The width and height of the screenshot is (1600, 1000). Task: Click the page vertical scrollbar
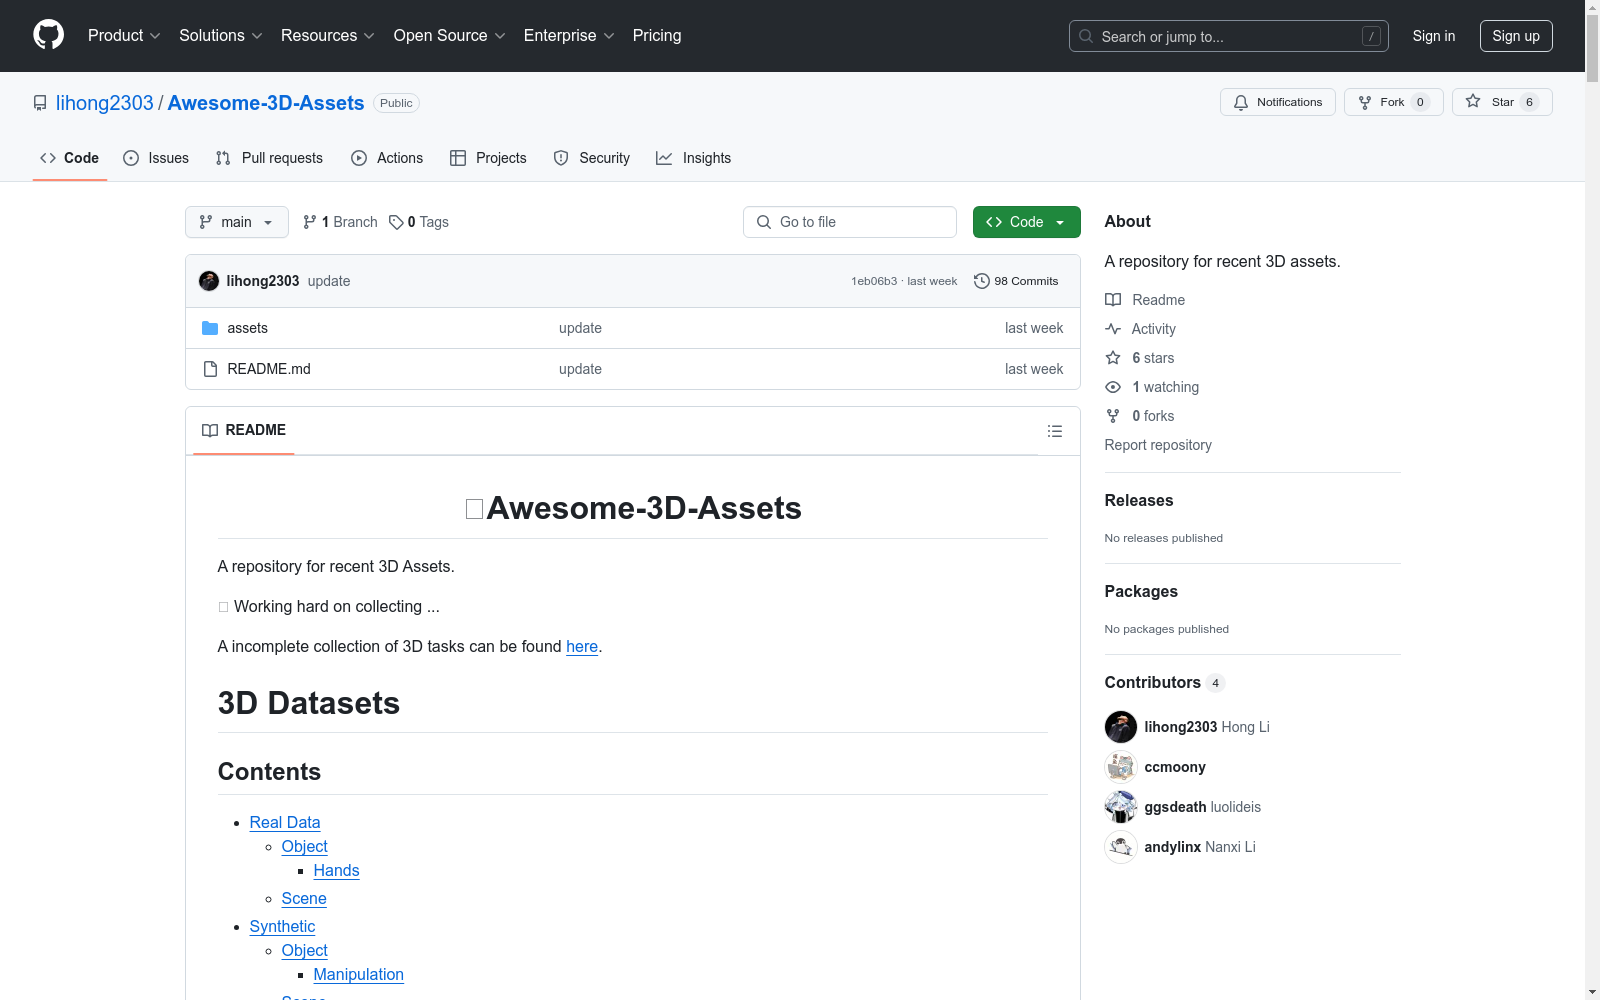1592,500
